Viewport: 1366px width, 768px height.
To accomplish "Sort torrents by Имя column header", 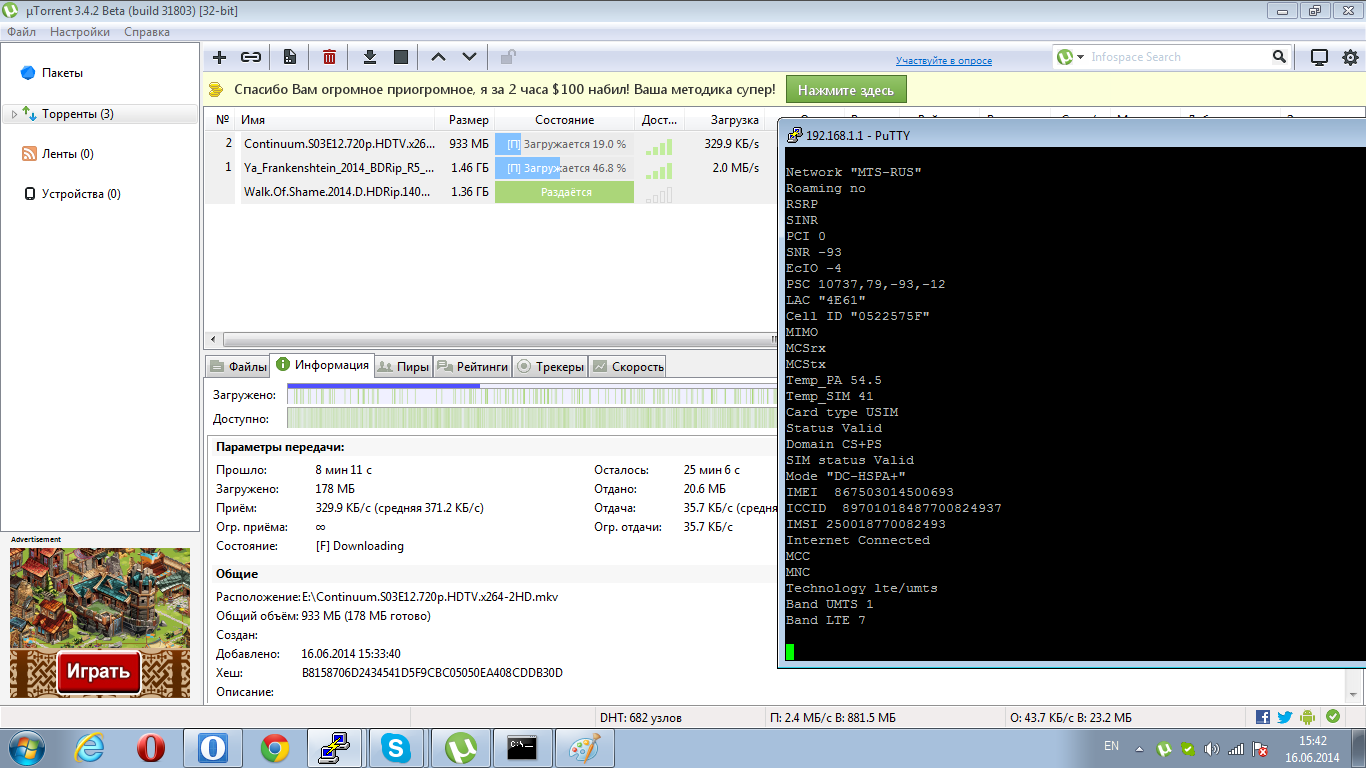I will pyautogui.click(x=337, y=120).
